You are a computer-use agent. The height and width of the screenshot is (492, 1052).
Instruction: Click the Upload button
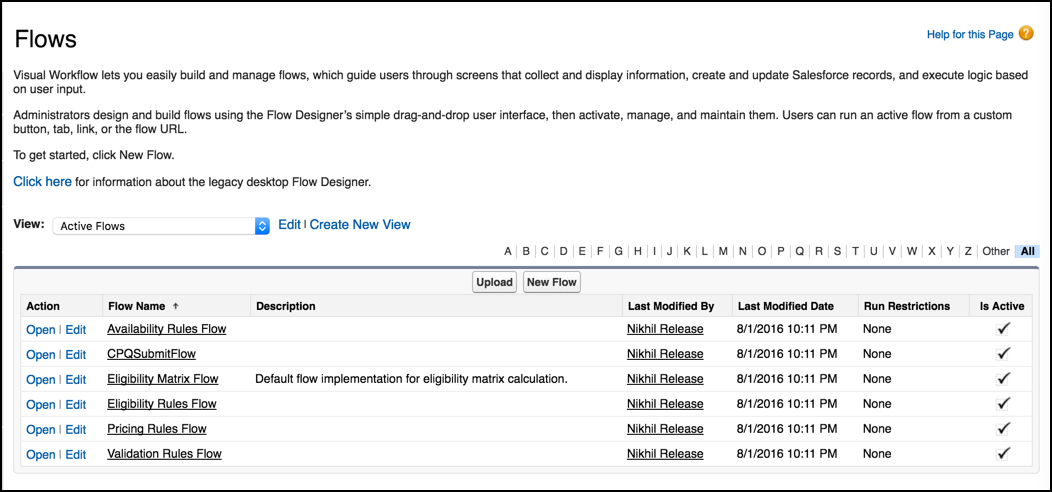494,282
